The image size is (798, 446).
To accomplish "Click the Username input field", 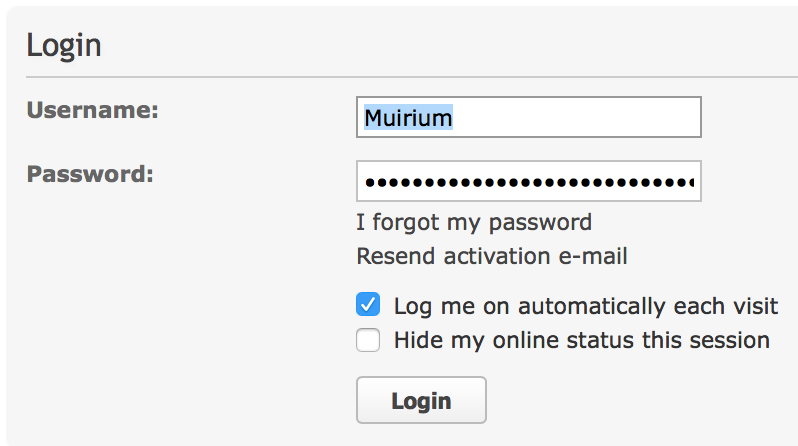I will [x=528, y=117].
